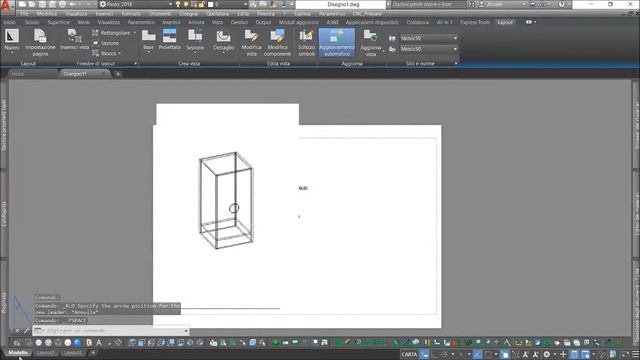Click the Modifica componenti icon
The width and height of the screenshot is (640, 360).
pyautogui.click(x=278, y=36)
